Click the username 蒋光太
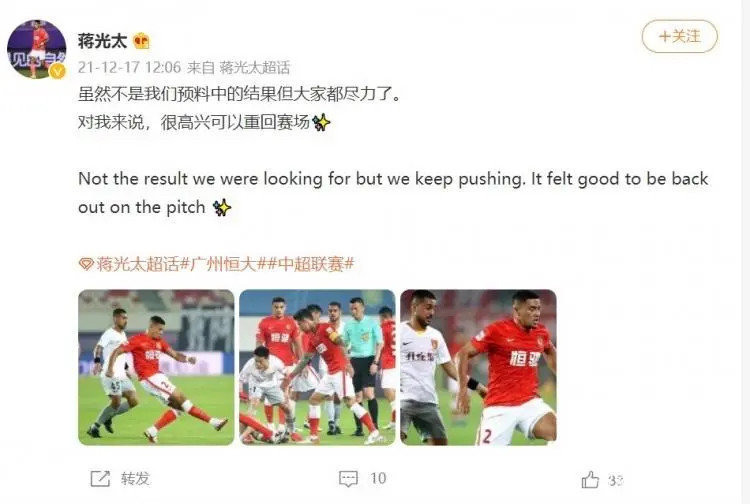Screen dimensions: 750x504 (102, 41)
